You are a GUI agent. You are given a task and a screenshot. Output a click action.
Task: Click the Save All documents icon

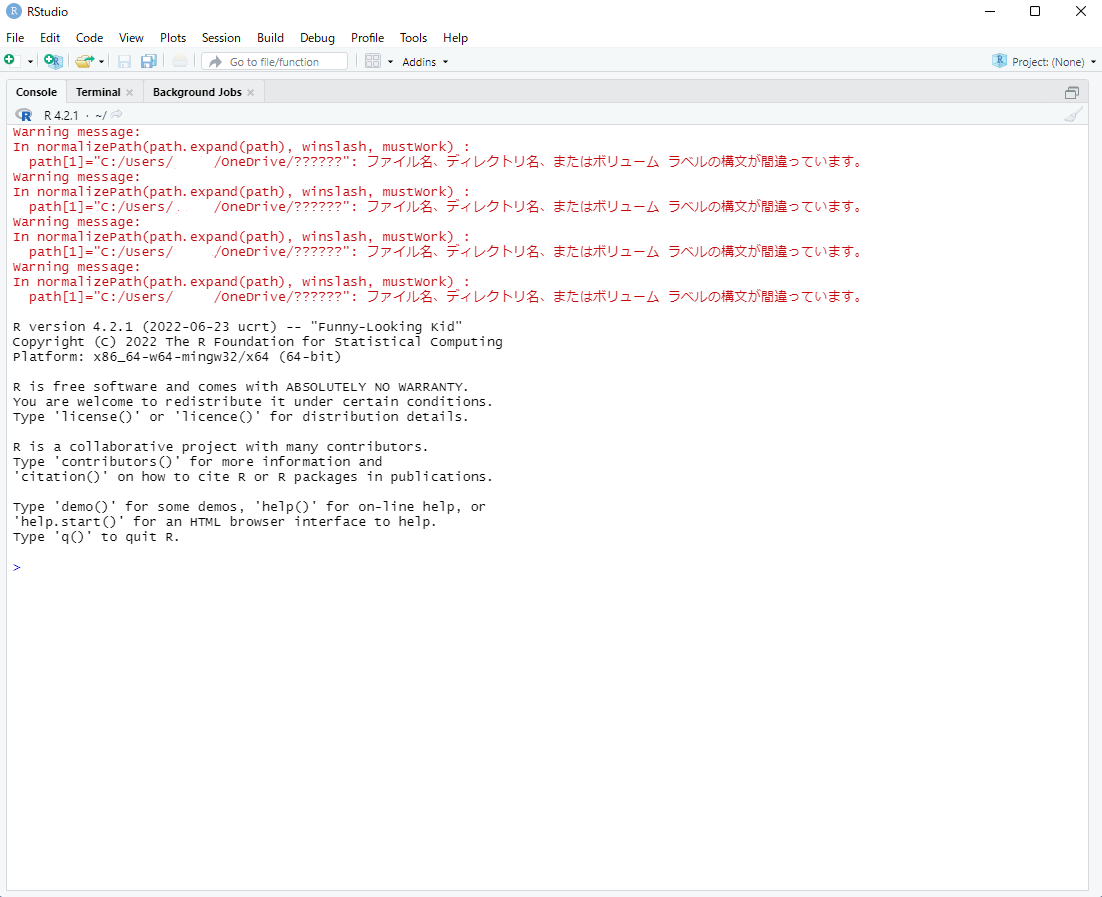tap(148, 61)
